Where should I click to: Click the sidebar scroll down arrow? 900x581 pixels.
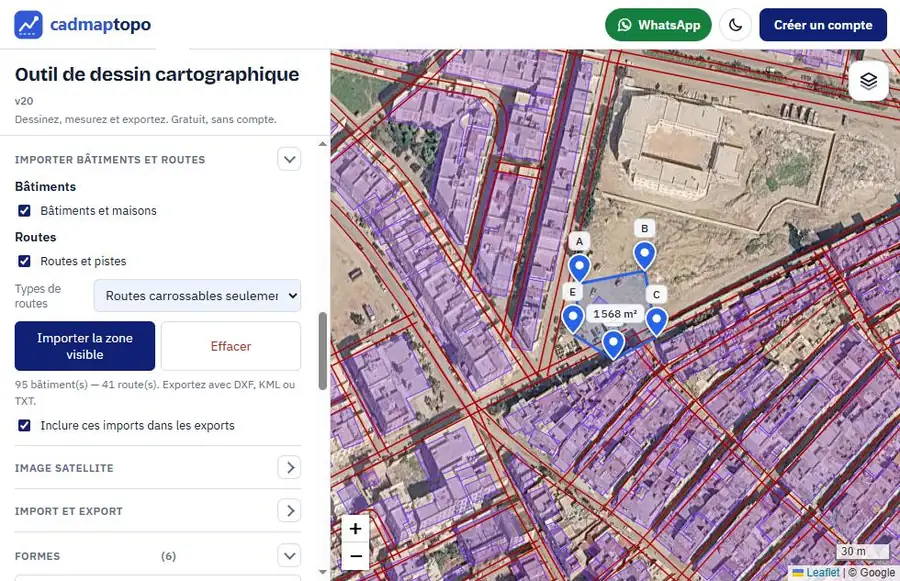point(323,572)
